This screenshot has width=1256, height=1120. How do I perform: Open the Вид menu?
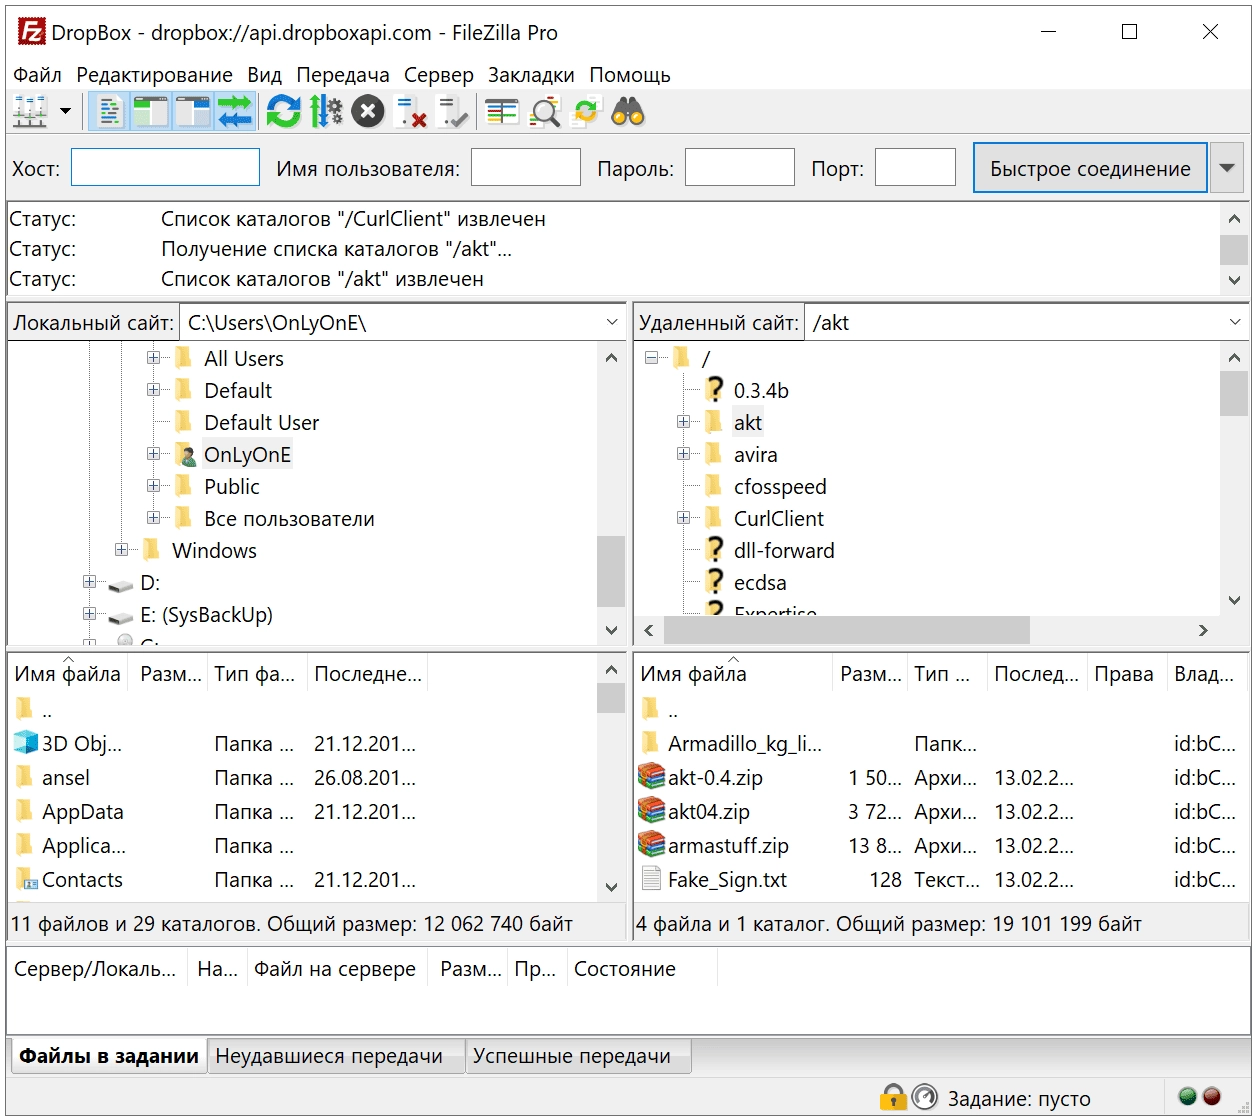click(265, 75)
